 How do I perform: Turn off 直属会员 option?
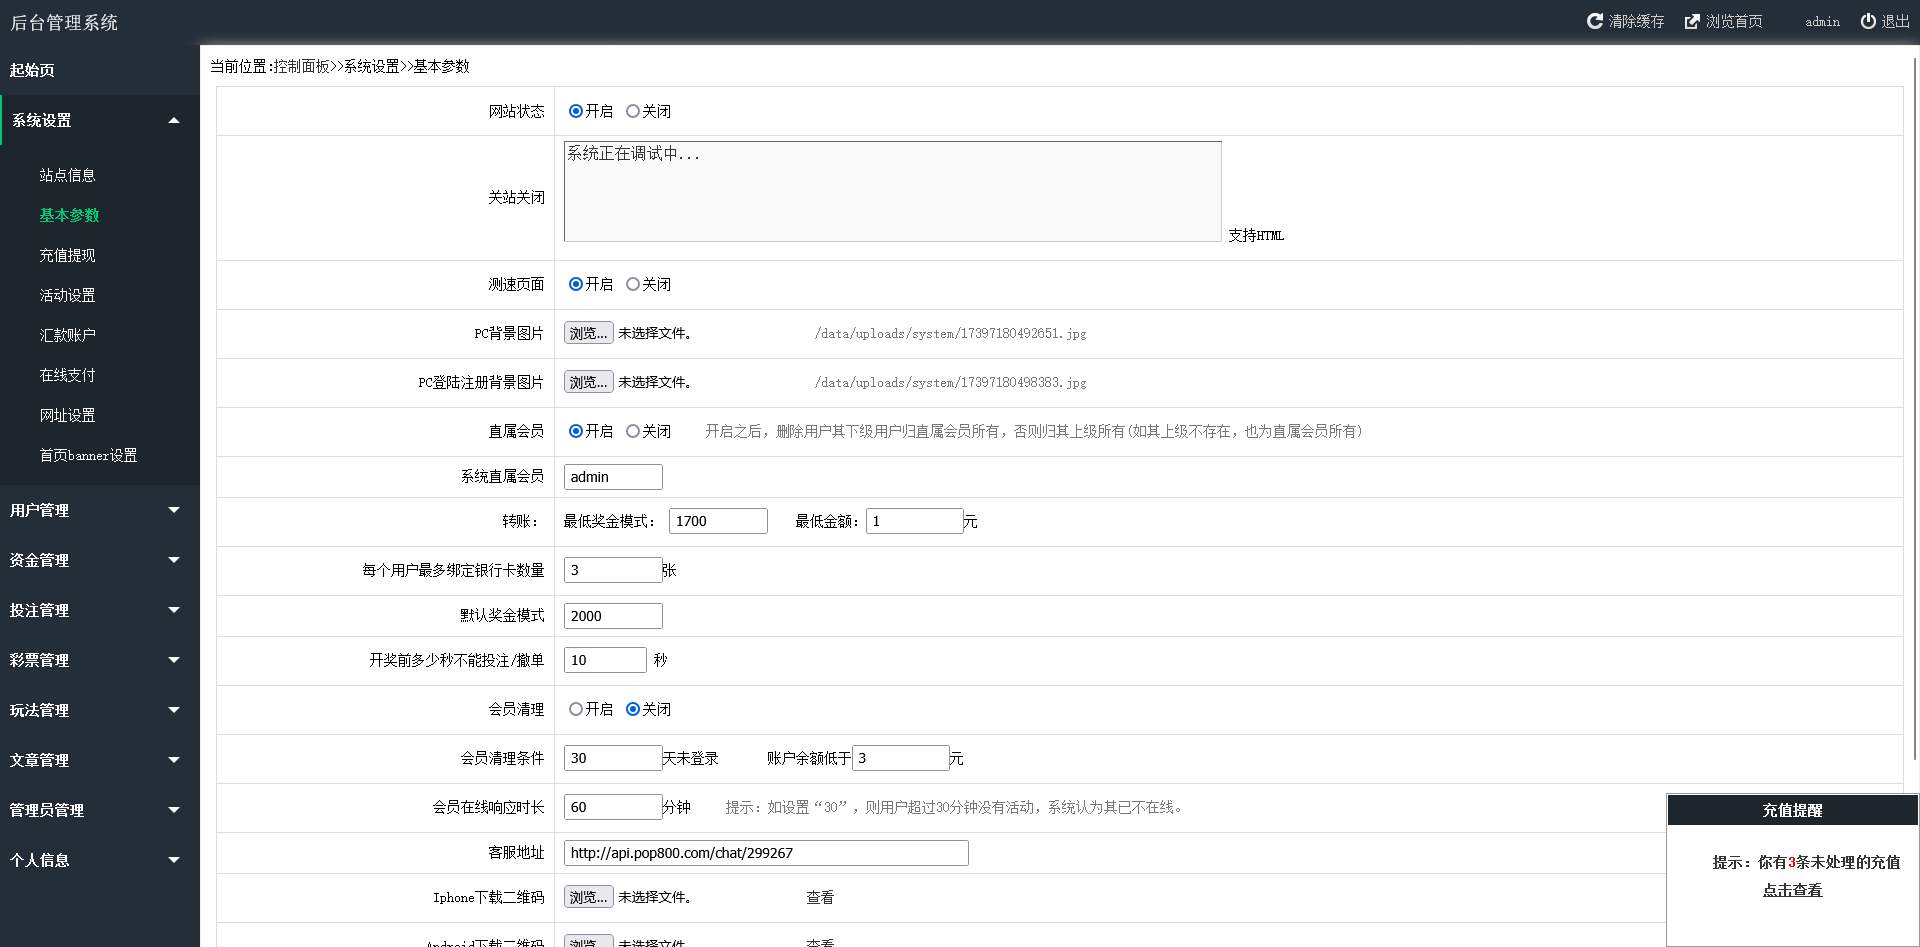(633, 431)
